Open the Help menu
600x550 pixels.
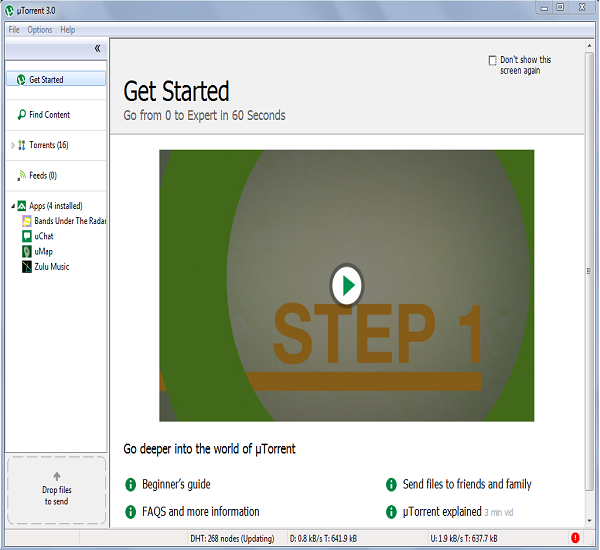68,30
